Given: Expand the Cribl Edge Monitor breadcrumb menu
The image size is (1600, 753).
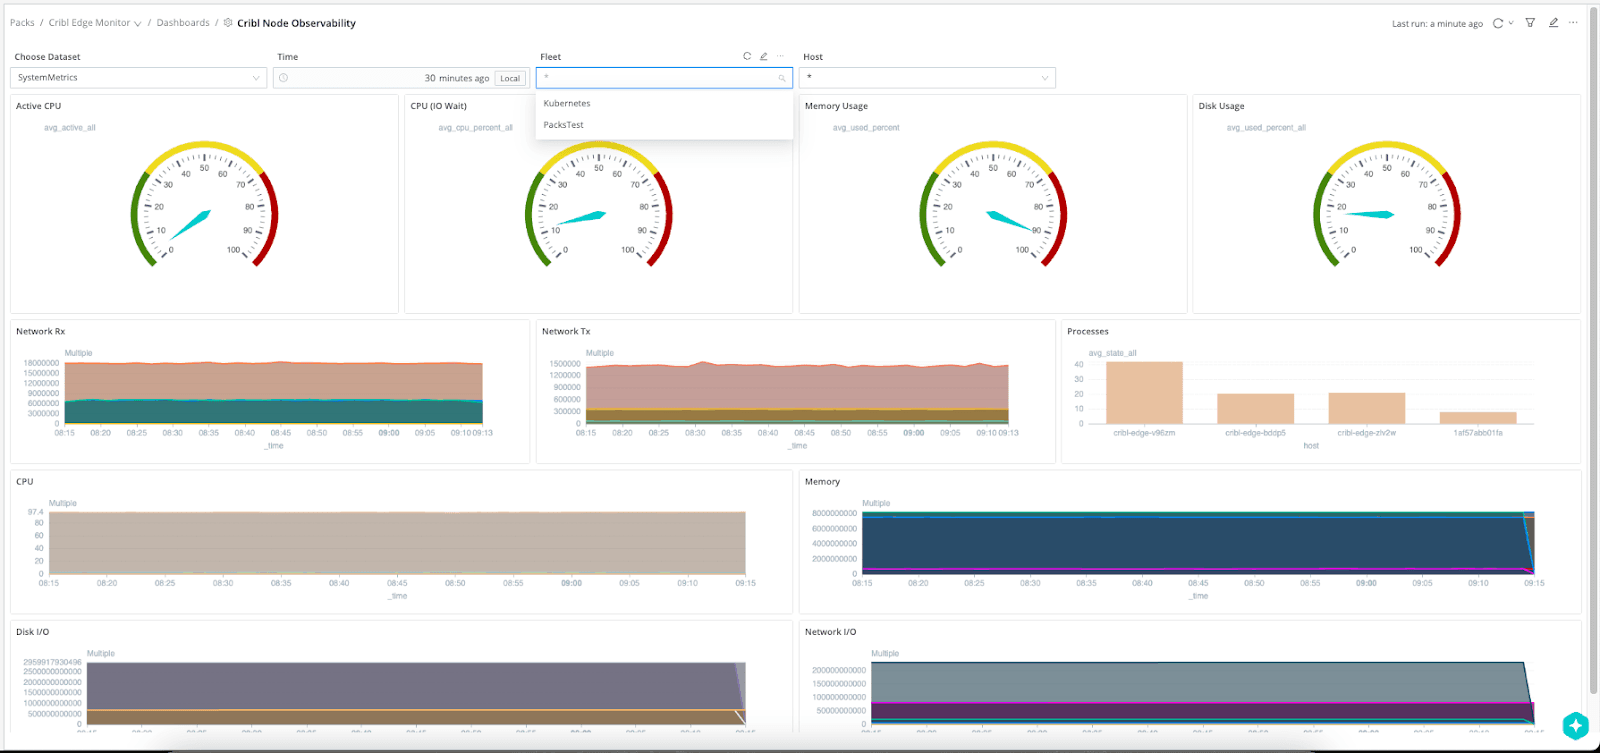Looking at the screenshot, I should 137,23.
